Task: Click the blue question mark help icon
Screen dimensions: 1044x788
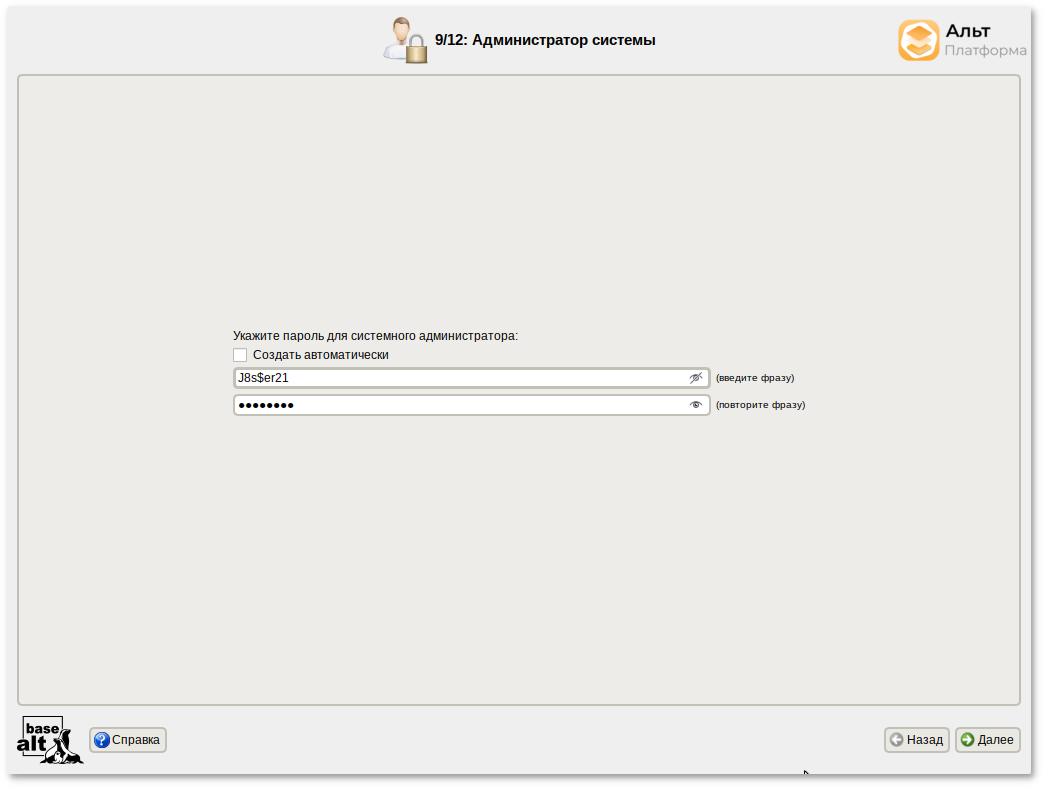Action: click(x=101, y=740)
